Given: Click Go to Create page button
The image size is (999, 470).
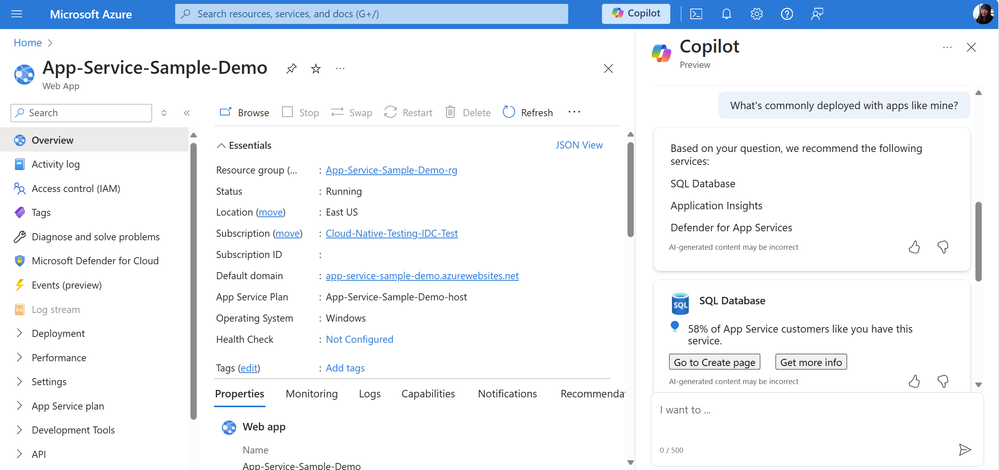Looking at the screenshot, I should click(715, 362).
